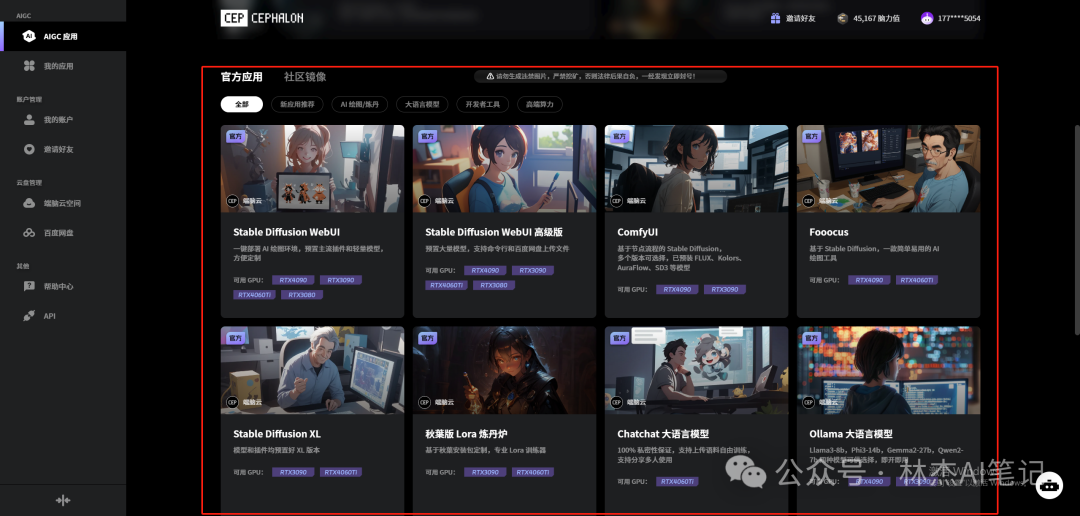Viewport: 1080px width, 516px height.
Task: Click ComfyUI card thumbnail image
Action: click(x=696, y=169)
